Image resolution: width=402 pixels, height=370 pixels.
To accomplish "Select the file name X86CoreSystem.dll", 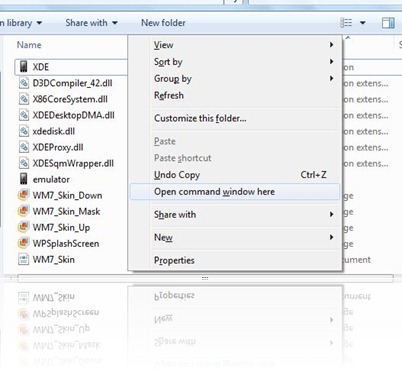I will (70, 99).
